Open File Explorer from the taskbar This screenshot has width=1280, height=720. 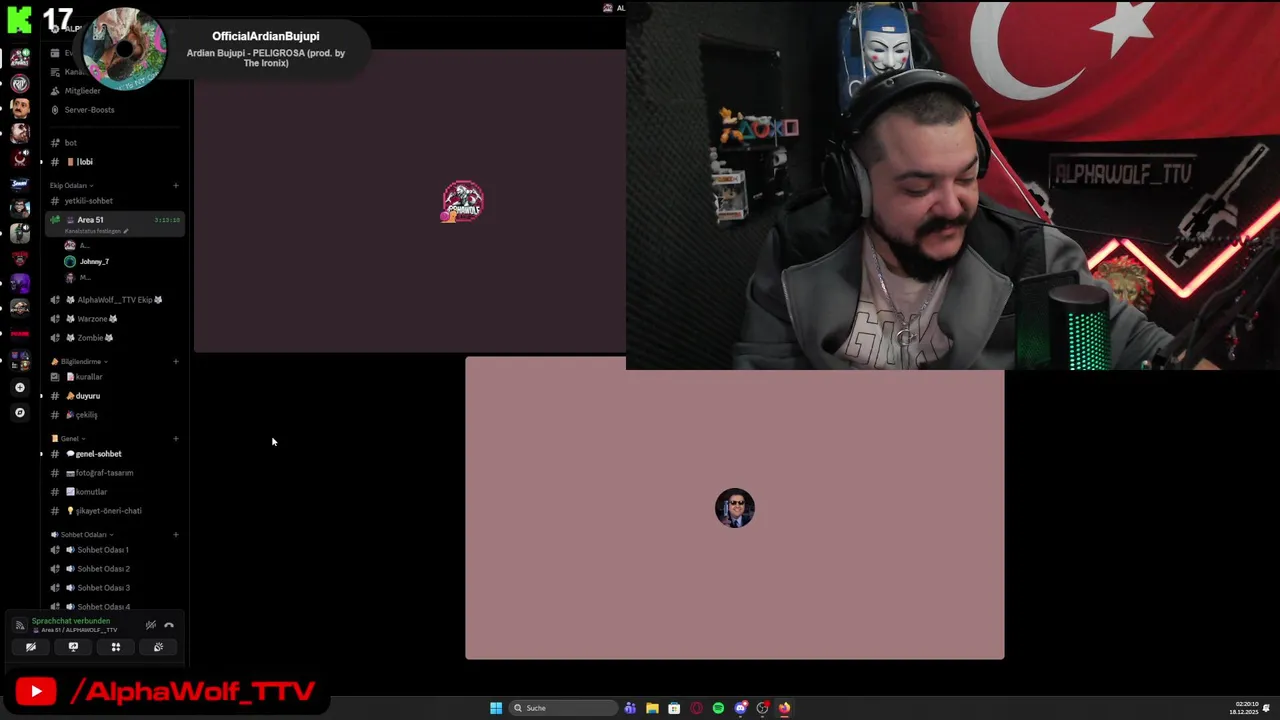point(652,708)
